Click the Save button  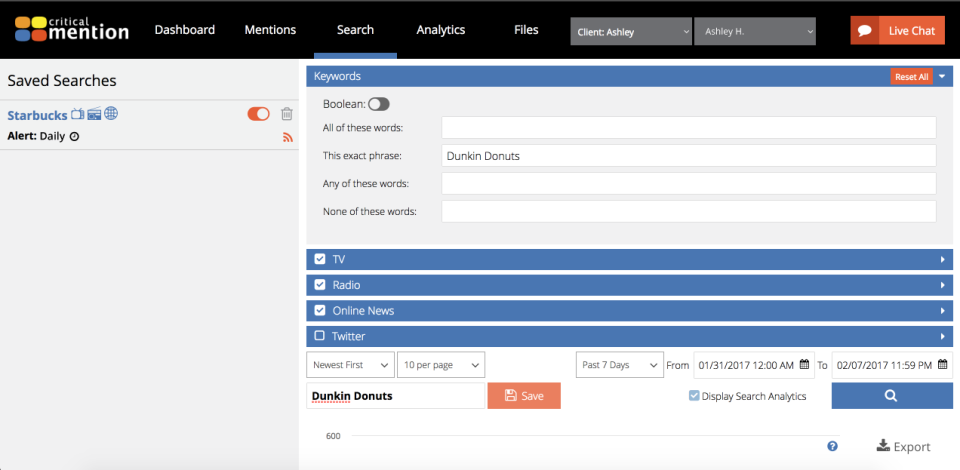524,396
